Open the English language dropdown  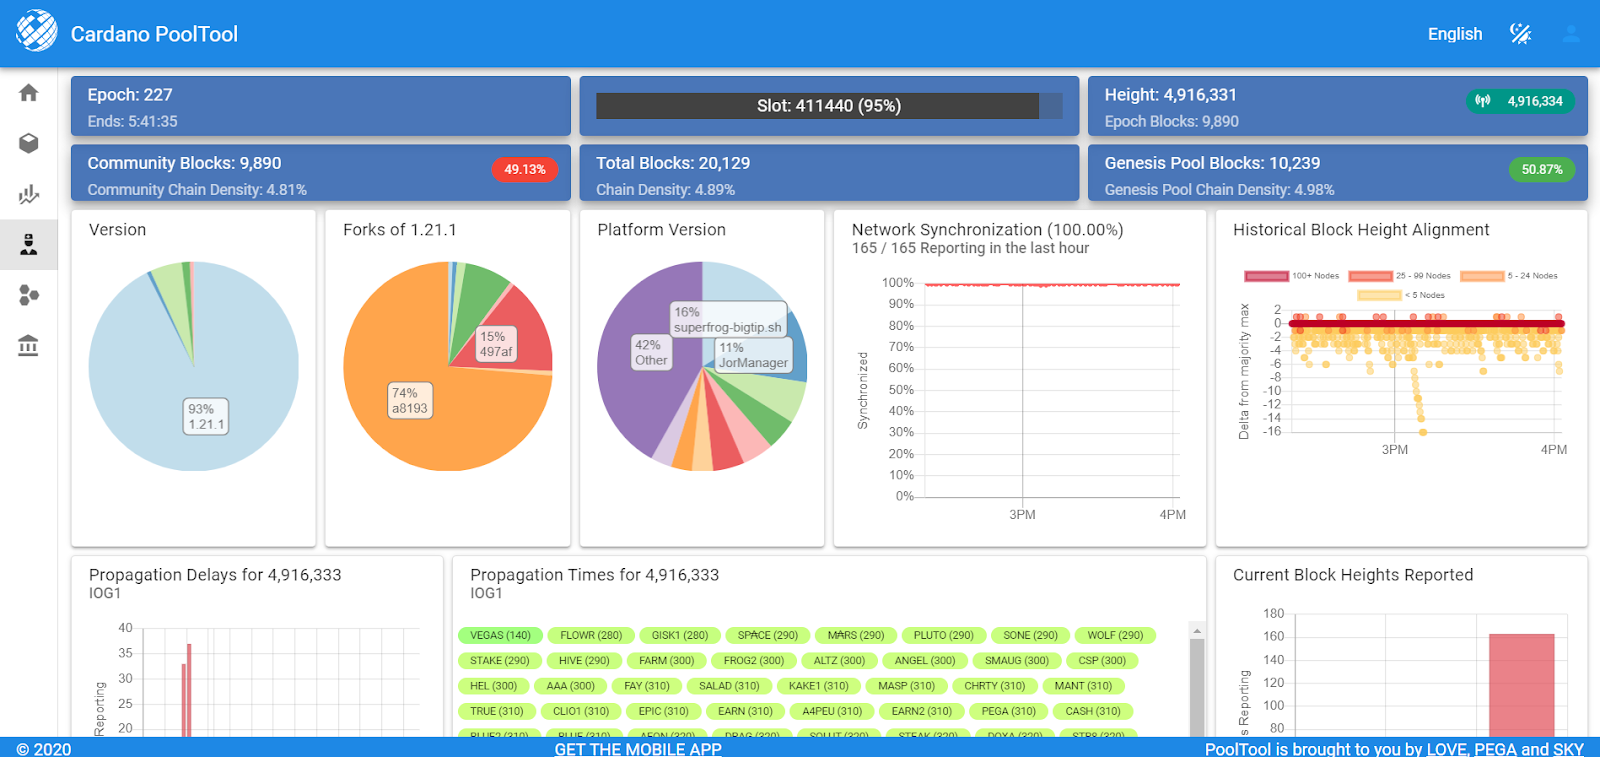coord(1454,34)
